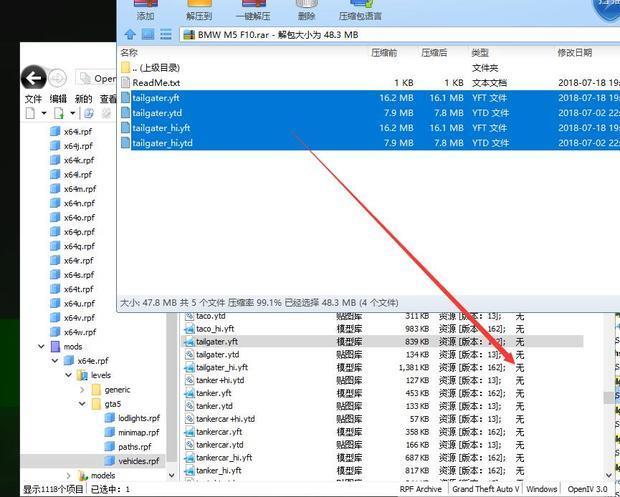Expand the models folder node
This screenshot has height=497, width=620.
tap(69, 476)
